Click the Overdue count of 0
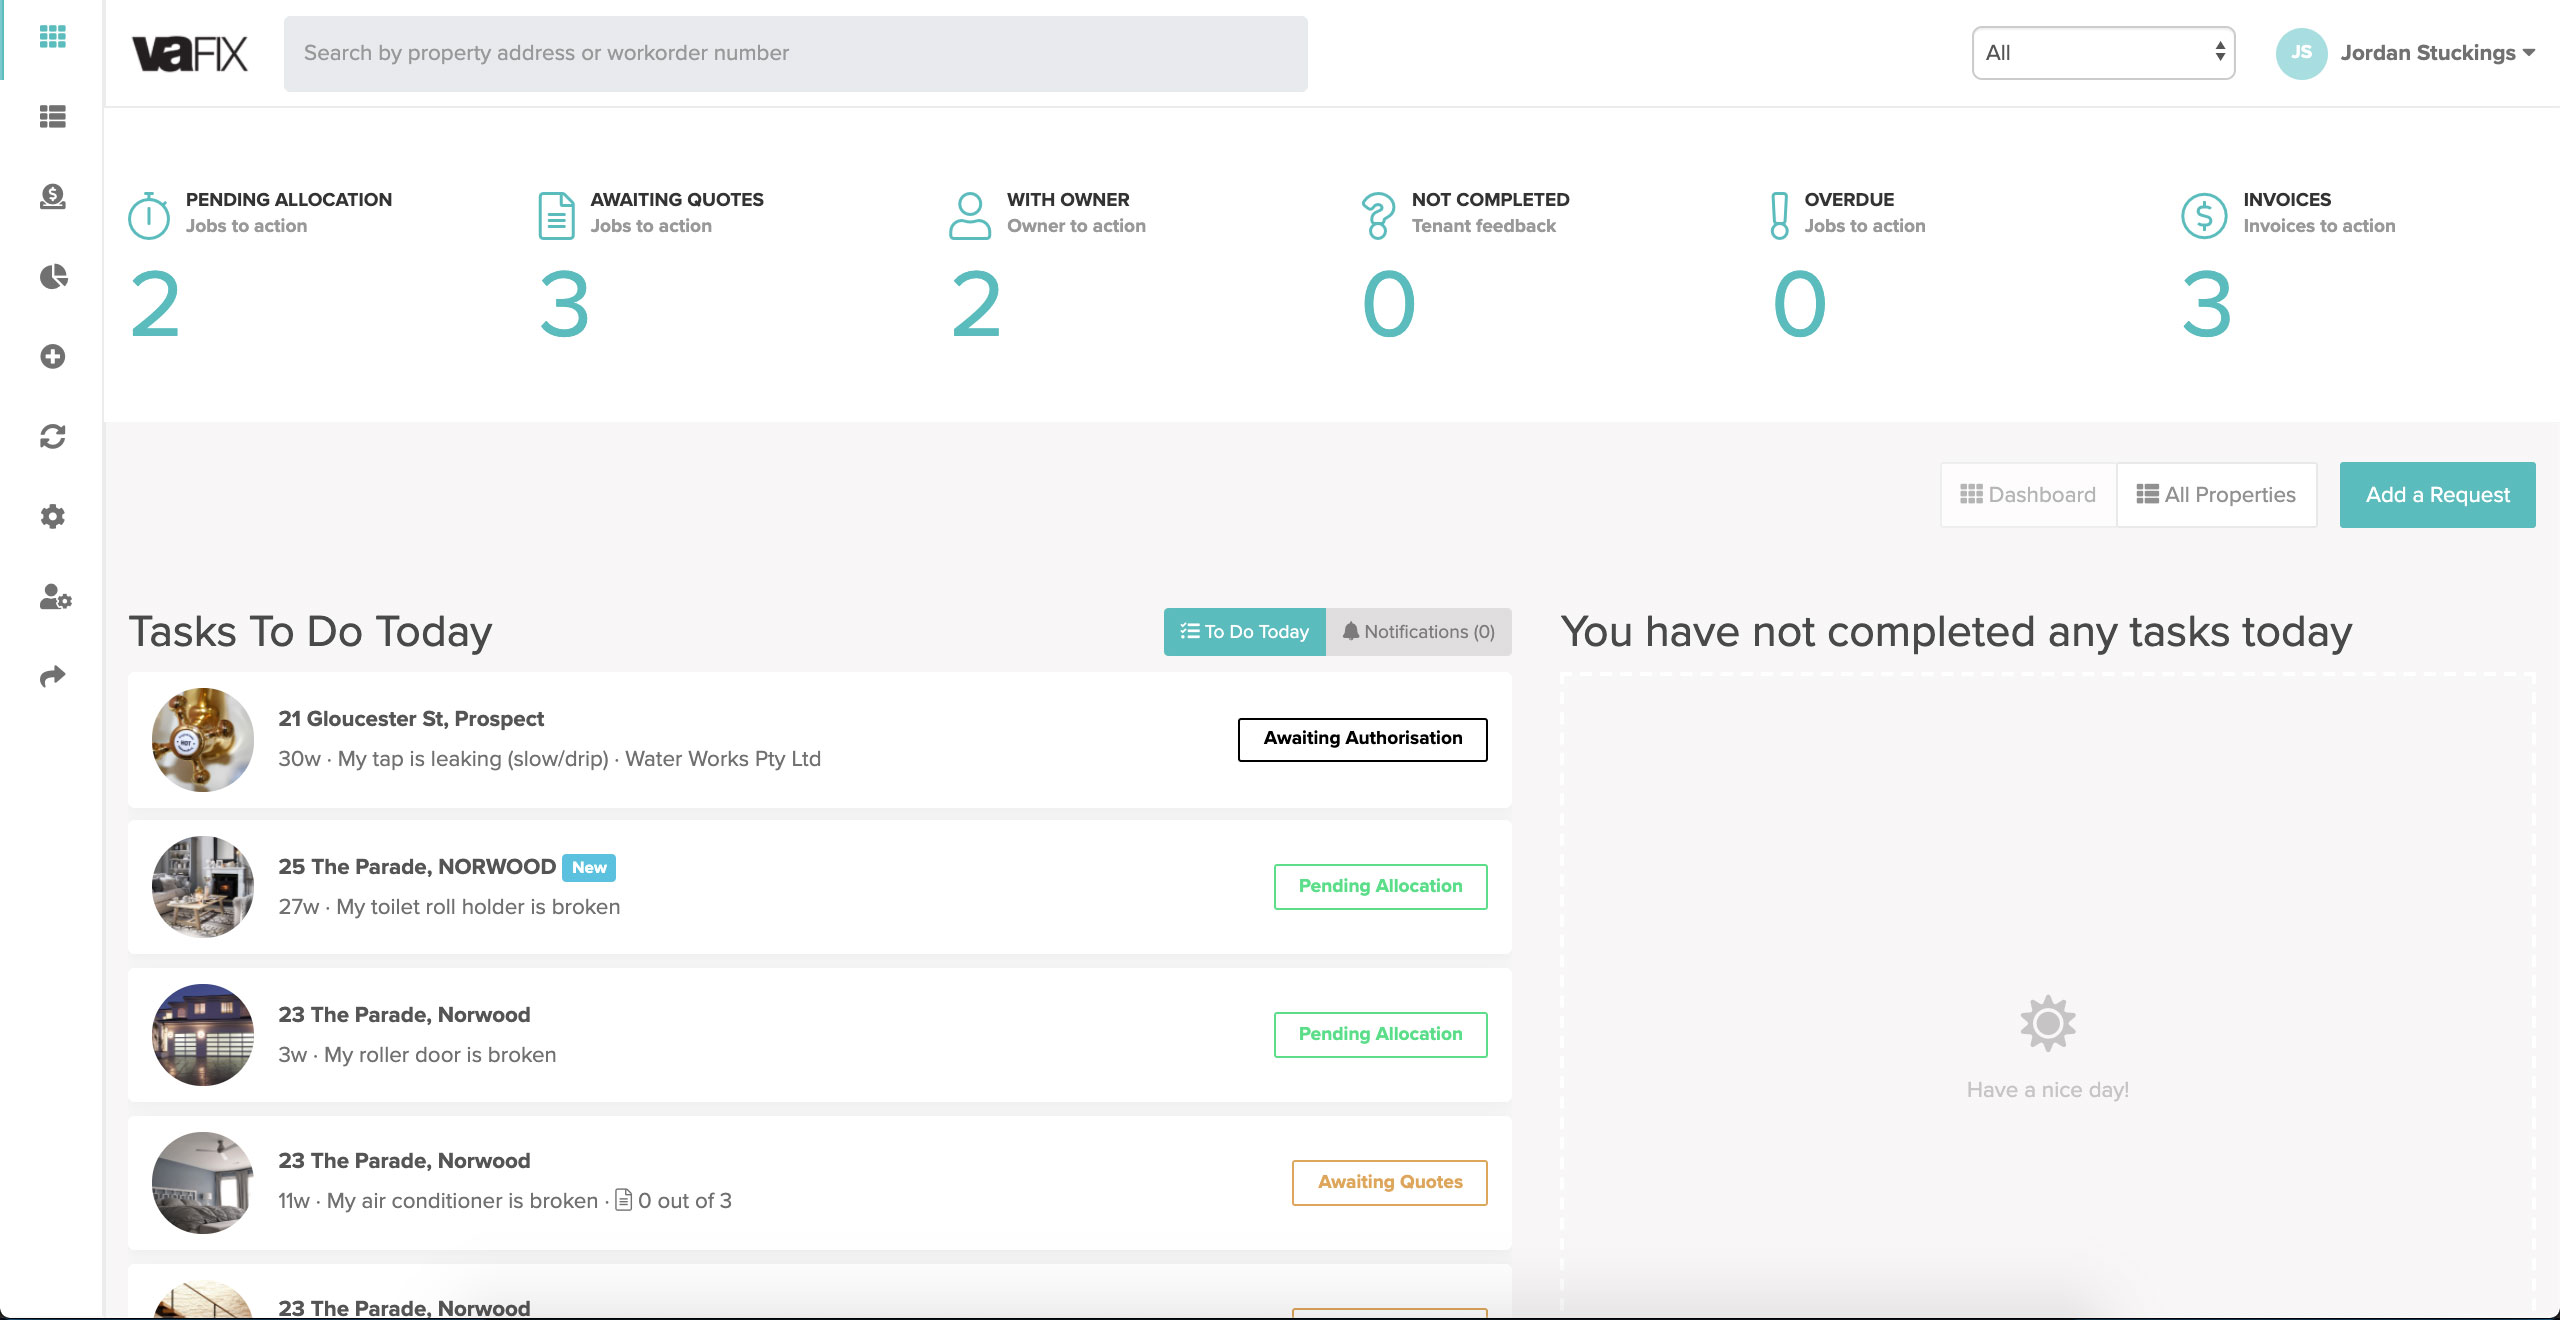Viewport: 2560px width, 1320px height. tap(1799, 305)
